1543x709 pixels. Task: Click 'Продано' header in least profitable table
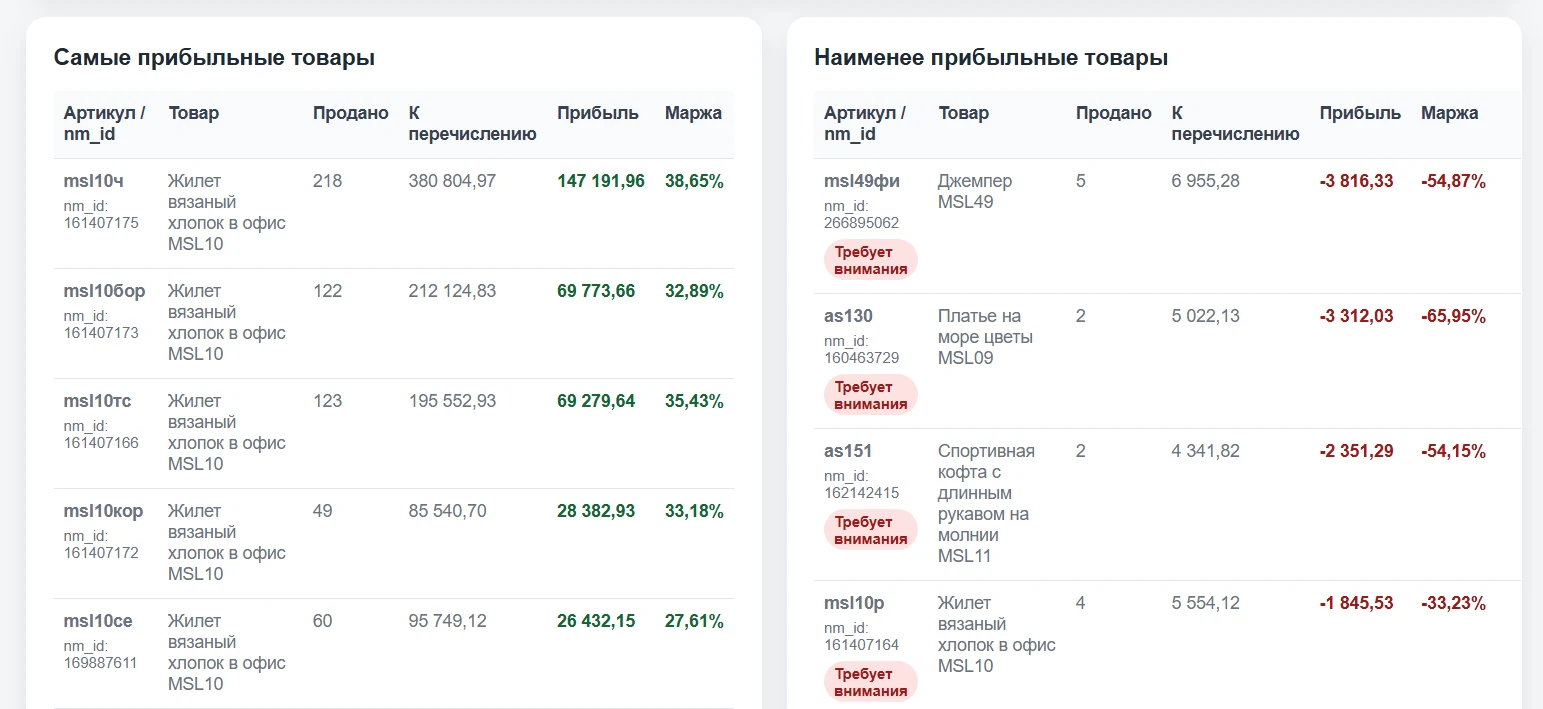[1114, 113]
